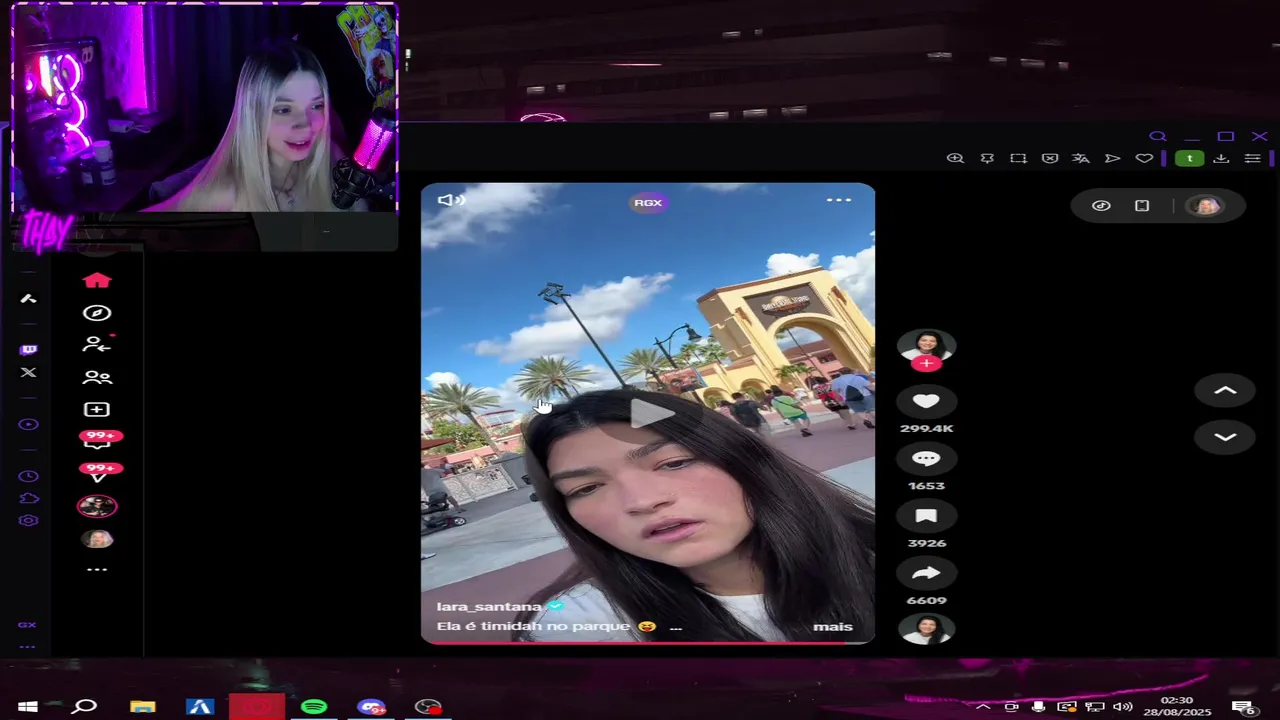Click the pin toolbar icon

click(x=987, y=158)
